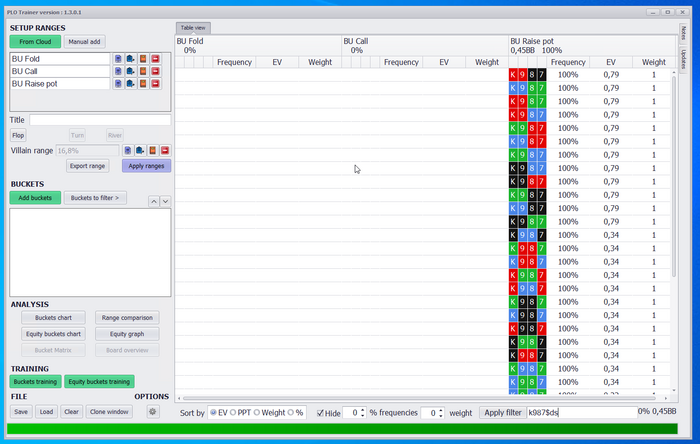Click the blue document icon beside BU Call

coord(118,71)
